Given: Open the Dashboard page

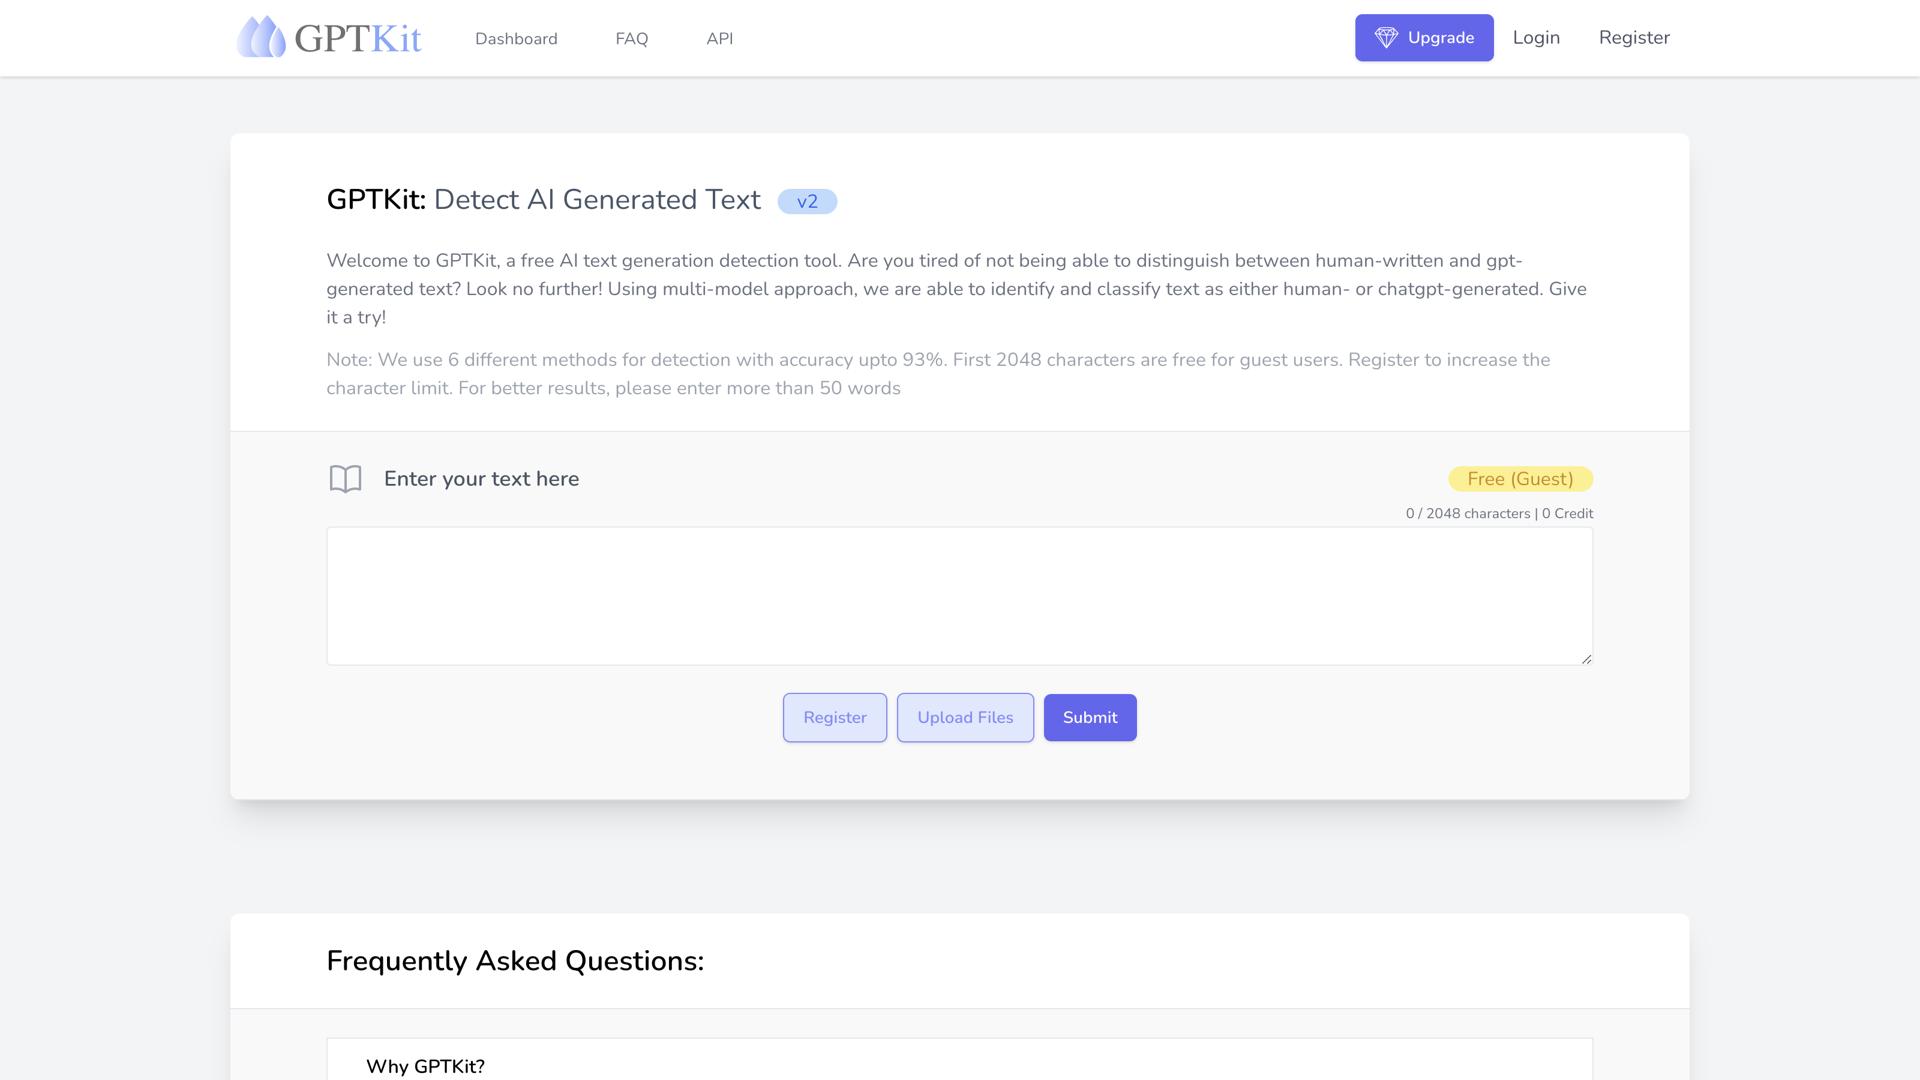Looking at the screenshot, I should click(516, 39).
